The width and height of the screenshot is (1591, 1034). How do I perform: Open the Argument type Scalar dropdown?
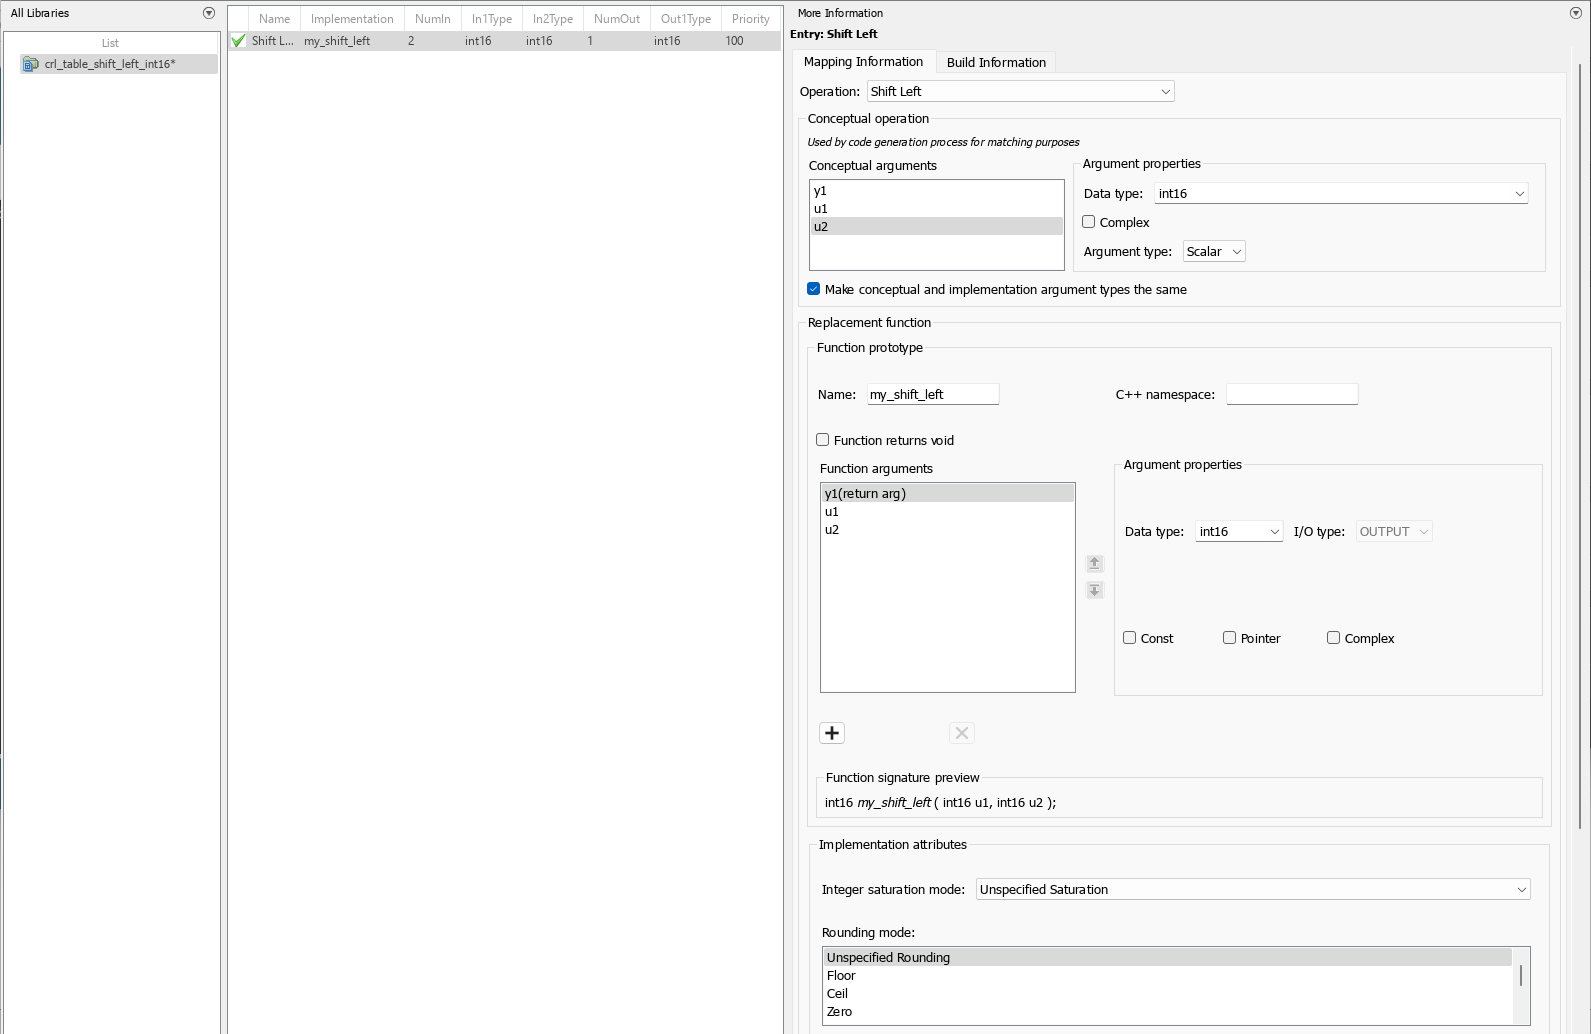1214,252
